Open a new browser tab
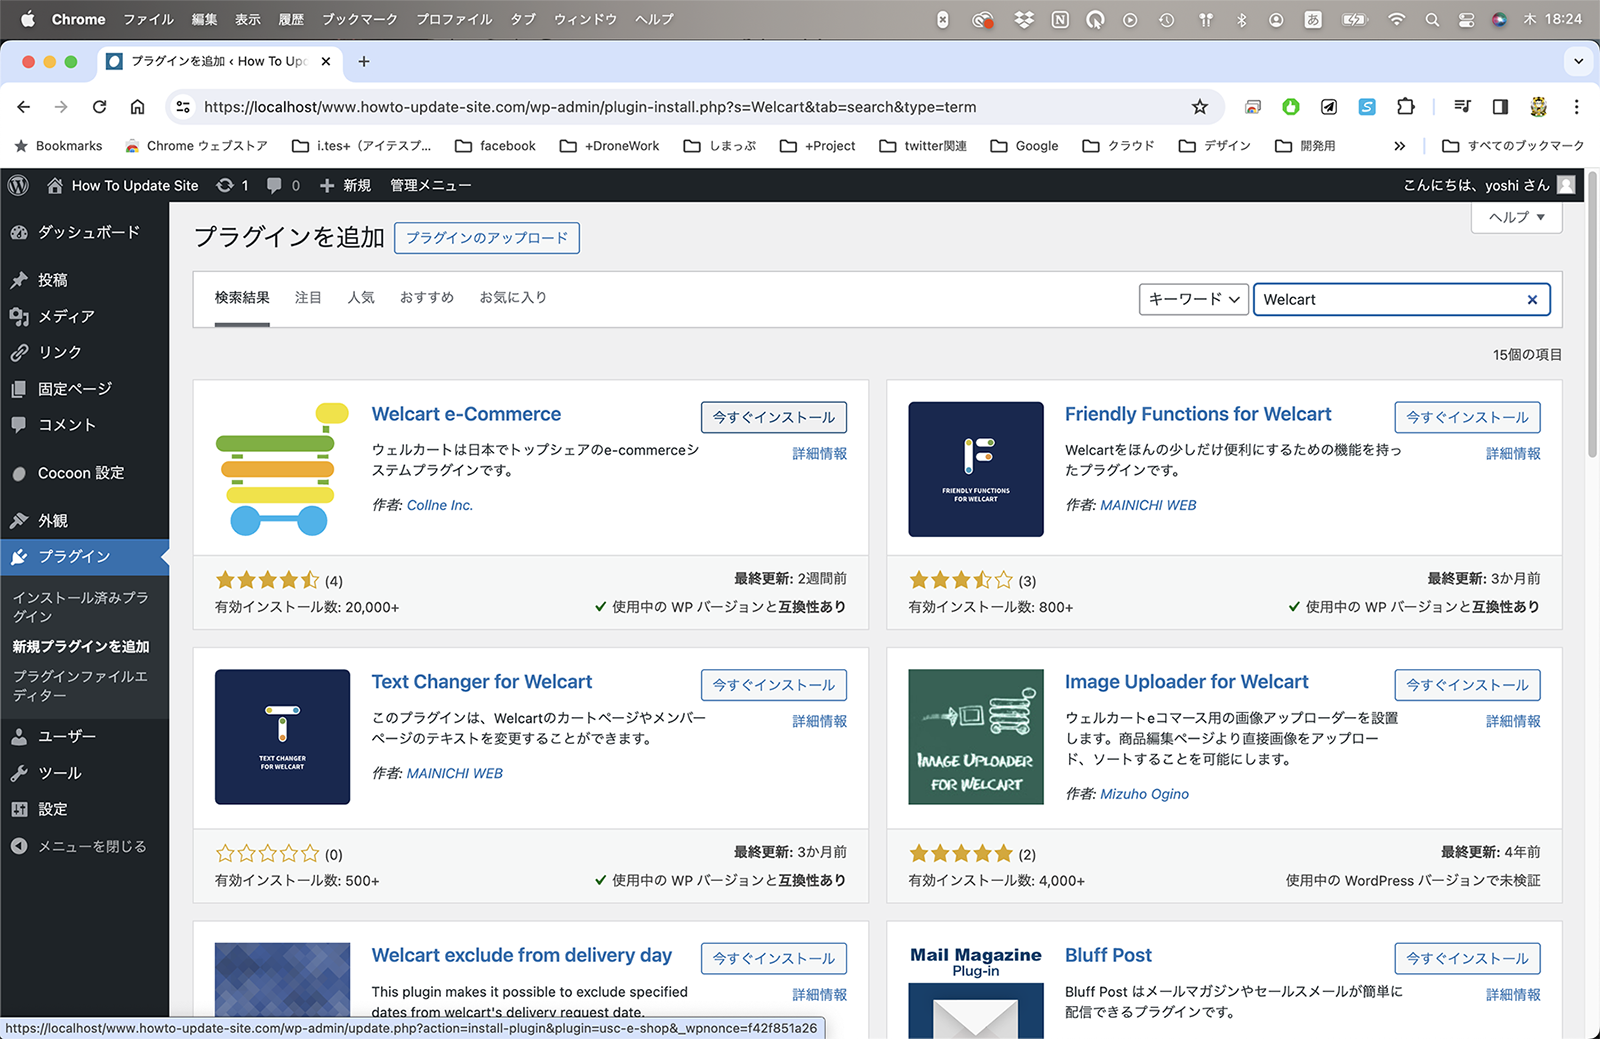1600x1039 pixels. 364,61
